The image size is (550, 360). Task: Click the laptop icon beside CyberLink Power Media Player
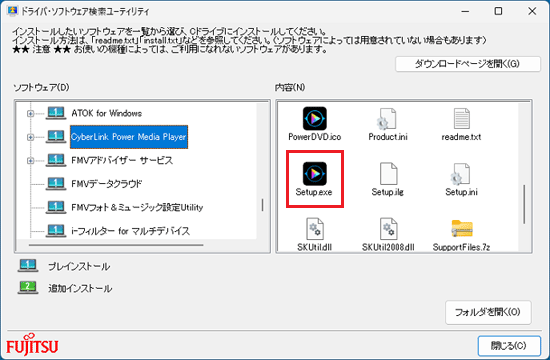(56, 136)
